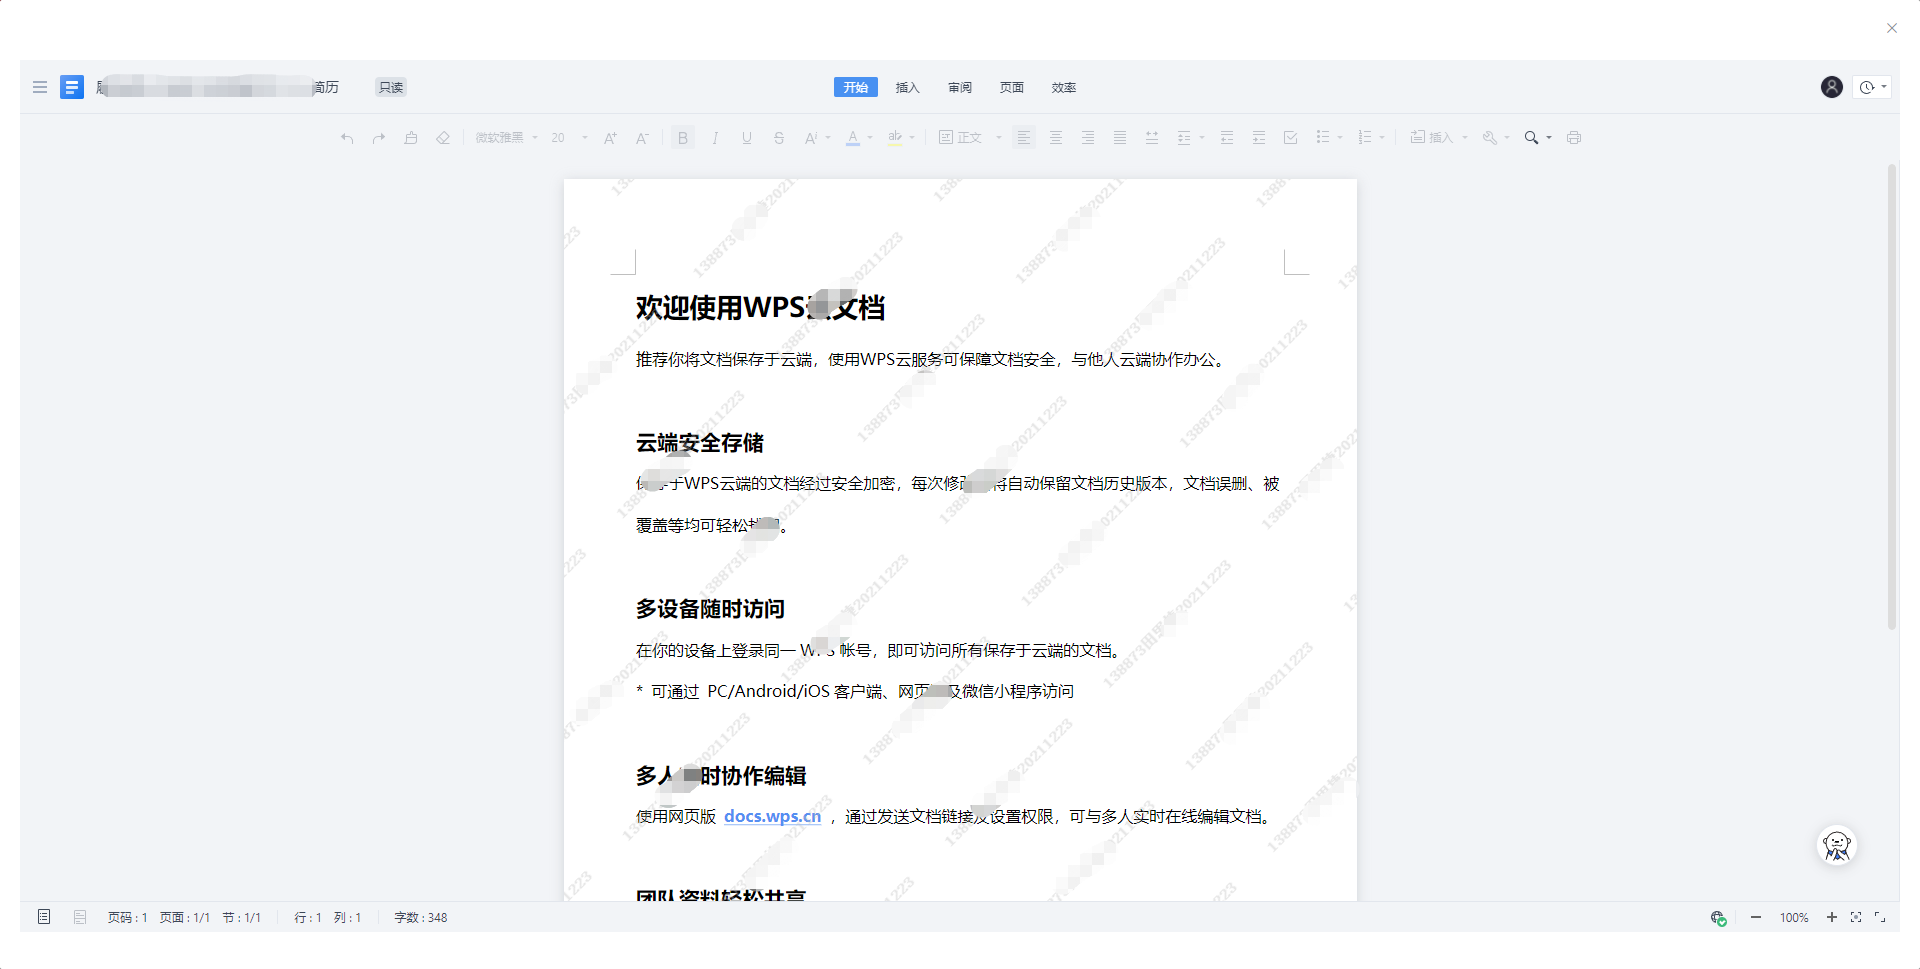Click the clear formatting eraser icon

(x=443, y=138)
